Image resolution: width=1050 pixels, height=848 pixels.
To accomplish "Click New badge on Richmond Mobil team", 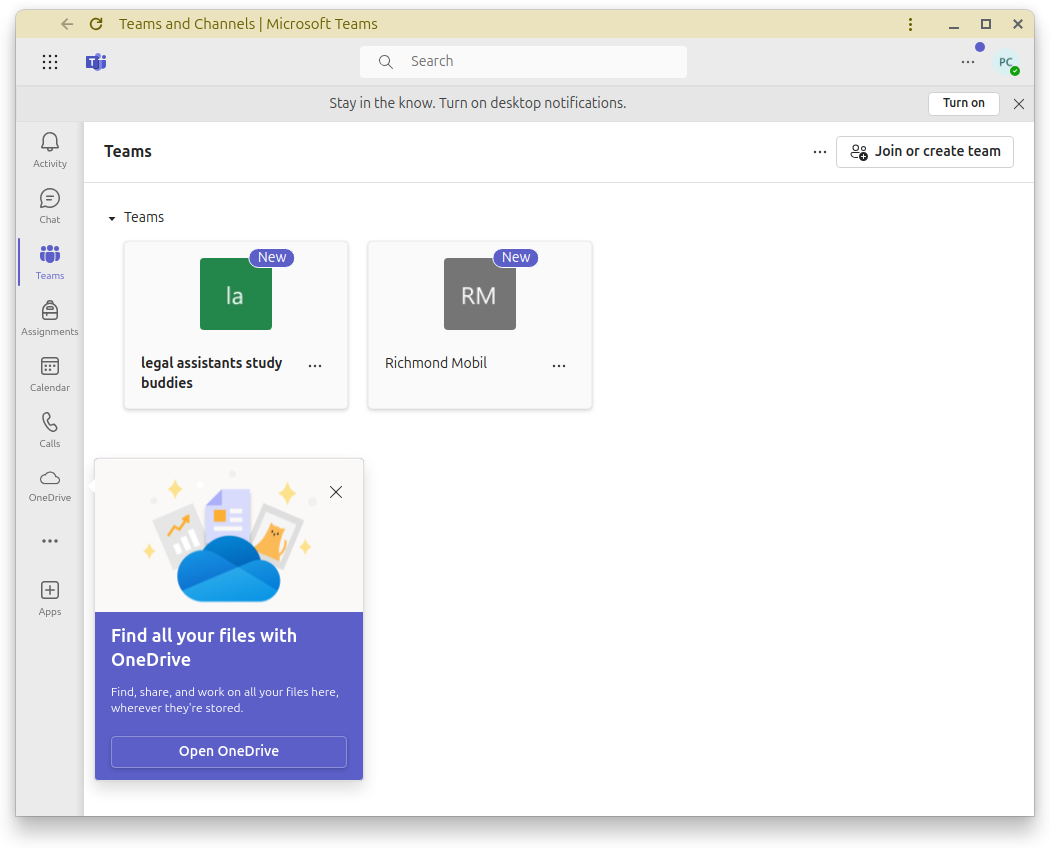I will tap(516, 257).
